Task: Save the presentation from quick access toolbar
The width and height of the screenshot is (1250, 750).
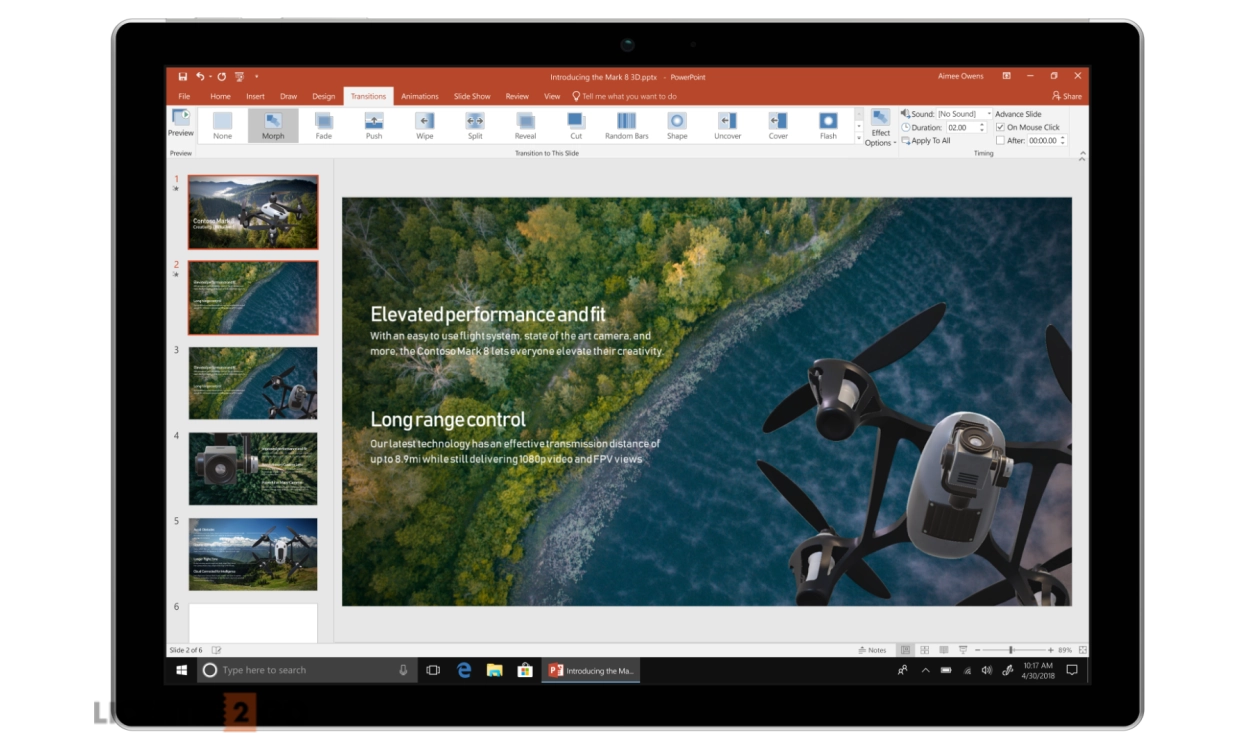Action: tap(183, 76)
